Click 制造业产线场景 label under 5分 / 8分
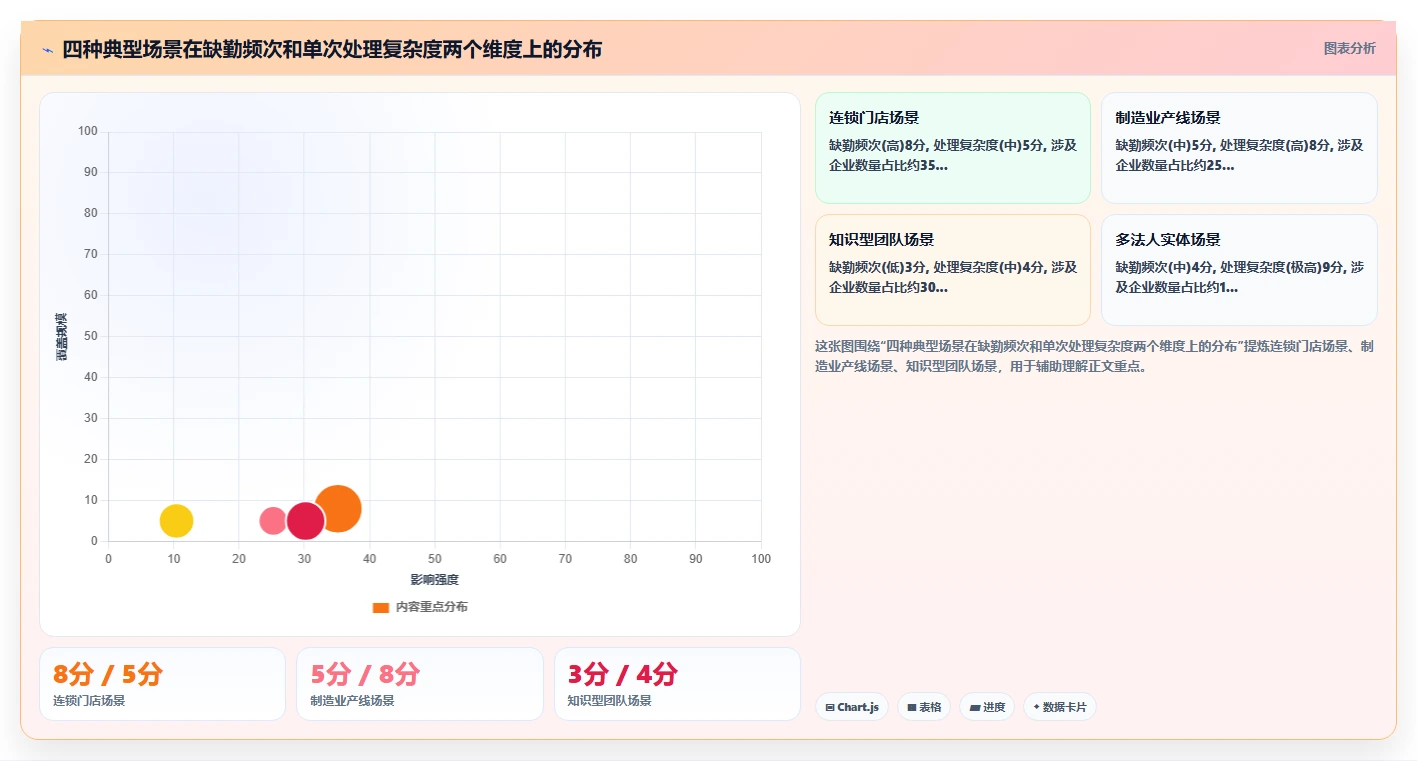Image resolution: width=1417 pixels, height=761 pixels. point(352,701)
